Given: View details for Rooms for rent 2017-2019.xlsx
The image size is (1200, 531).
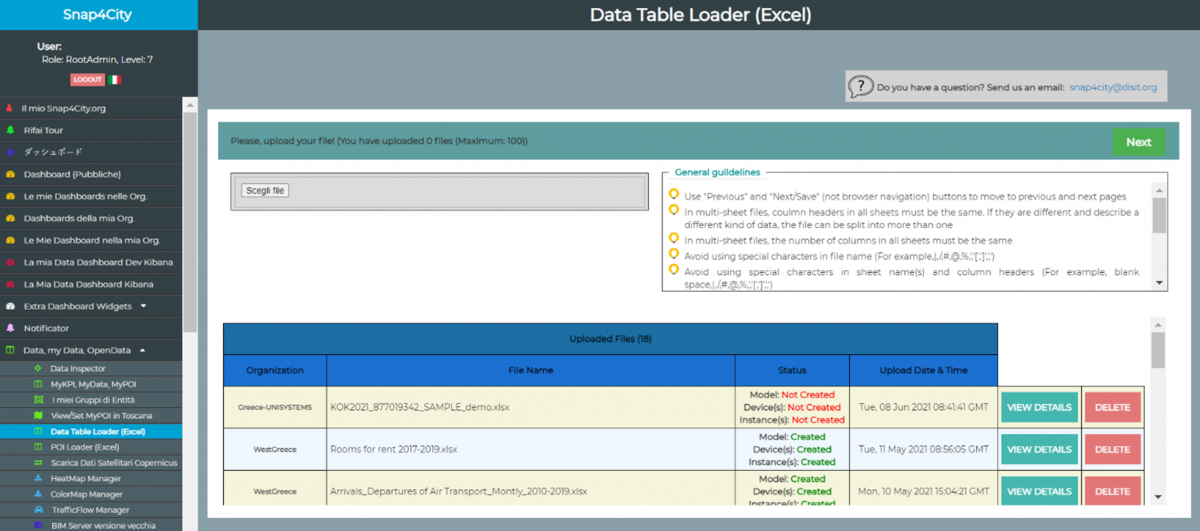Looking at the screenshot, I should (x=1038, y=450).
